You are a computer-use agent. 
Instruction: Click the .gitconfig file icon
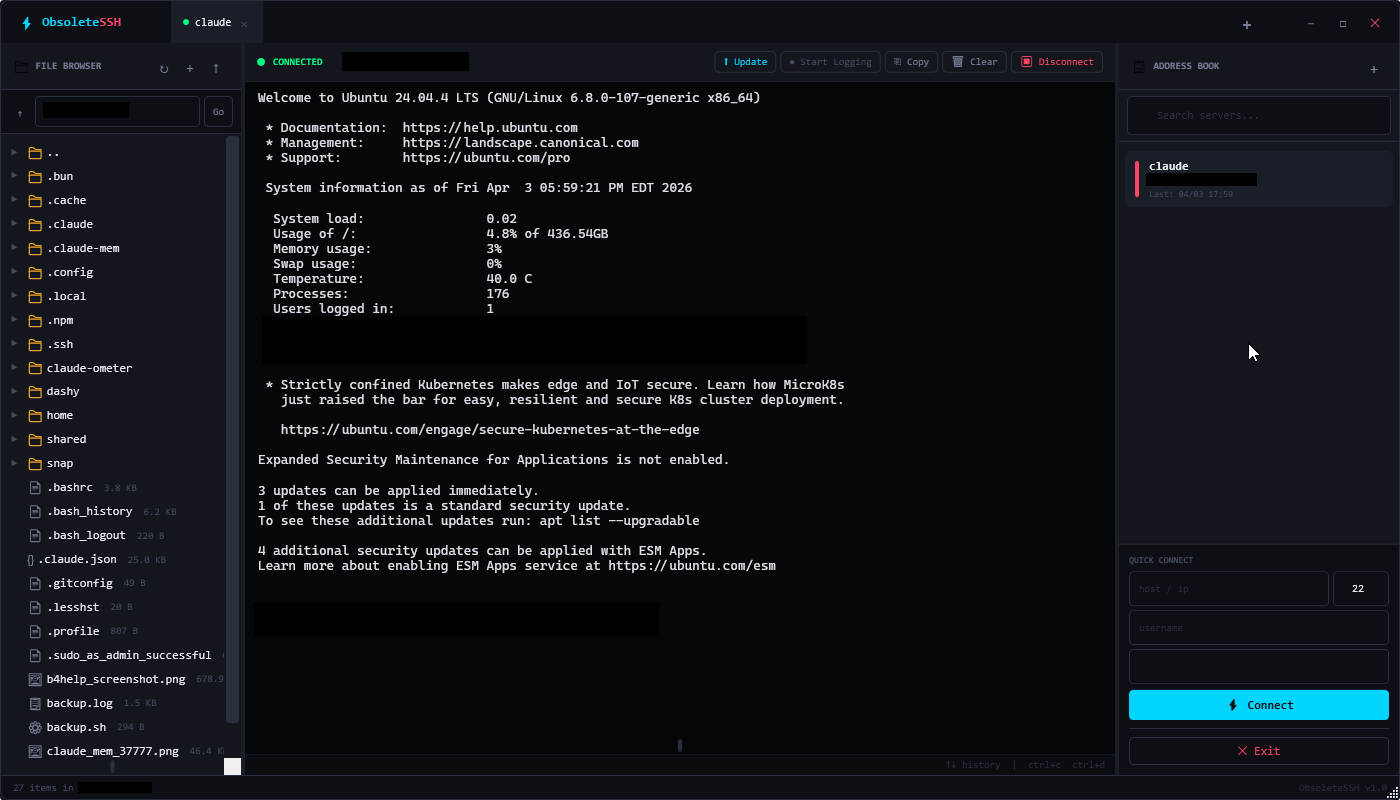pyautogui.click(x=36, y=584)
